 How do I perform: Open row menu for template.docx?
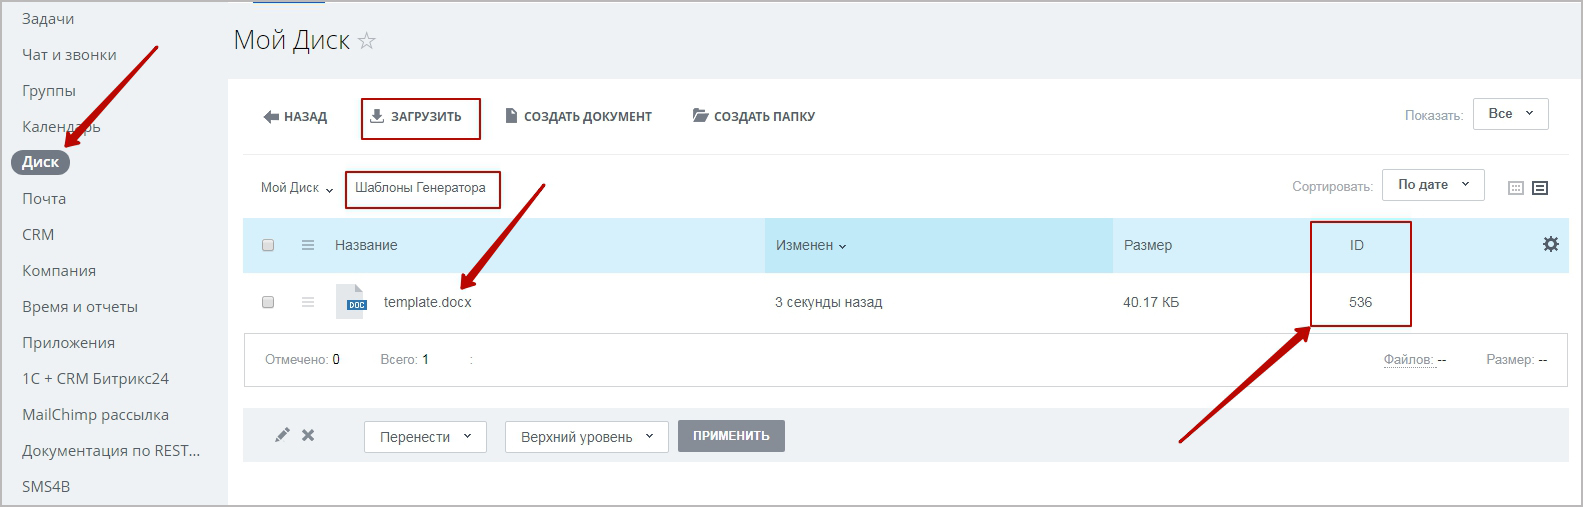pos(308,302)
